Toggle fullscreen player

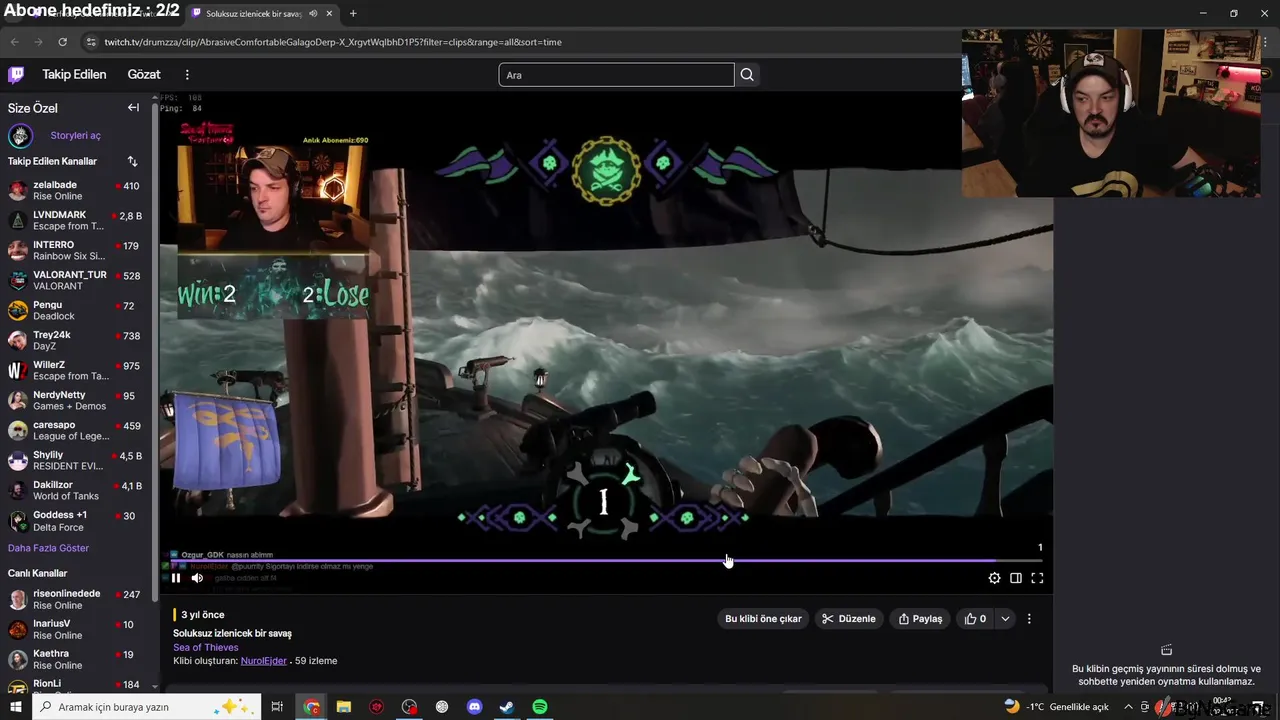click(x=1037, y=578)
